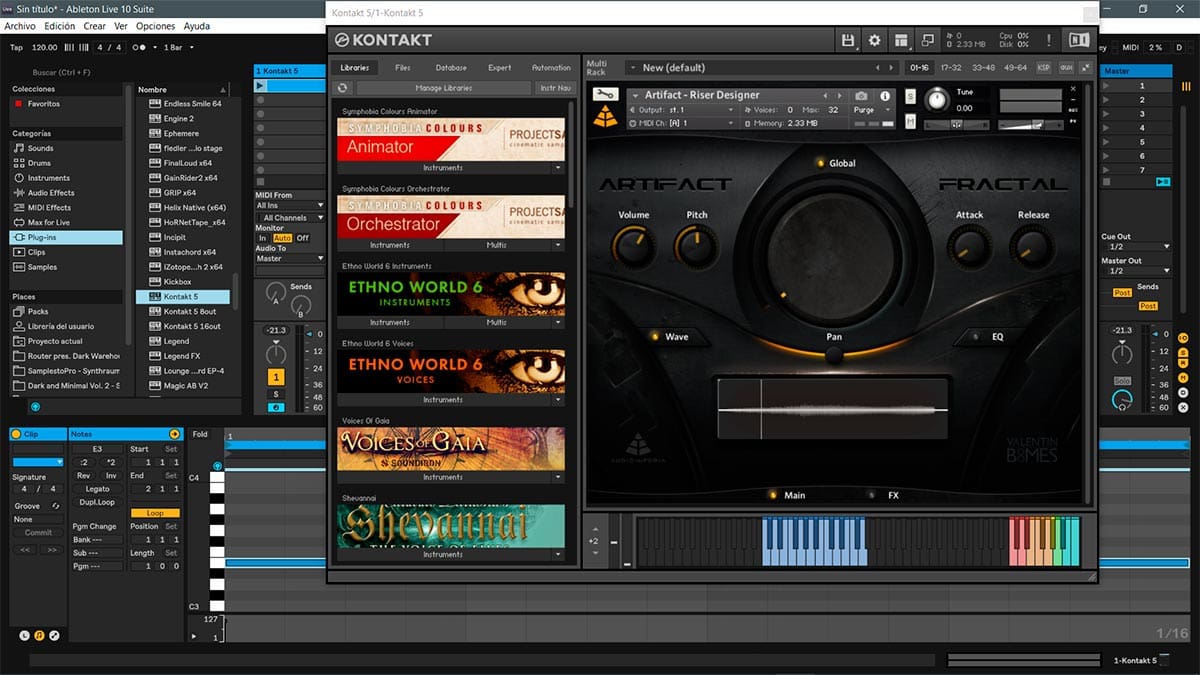
Task: Toggle AUX sends panel in Multi Rack
Action: click(1066, 67)
